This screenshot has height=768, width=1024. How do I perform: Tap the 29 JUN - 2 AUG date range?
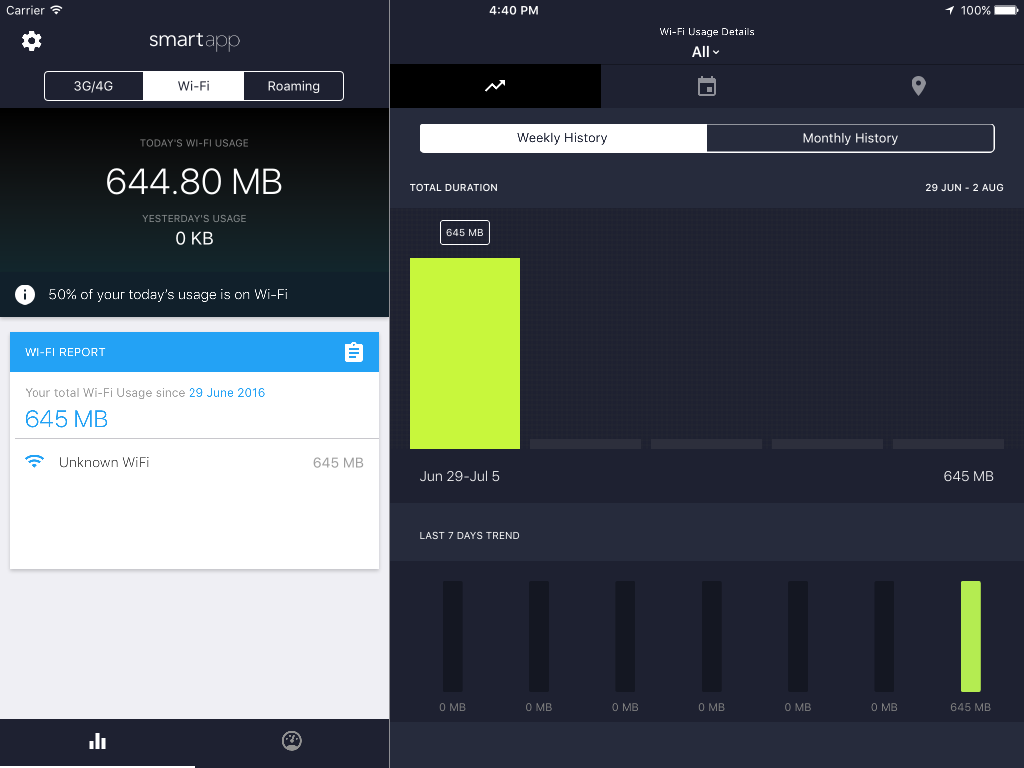[964, 187]
